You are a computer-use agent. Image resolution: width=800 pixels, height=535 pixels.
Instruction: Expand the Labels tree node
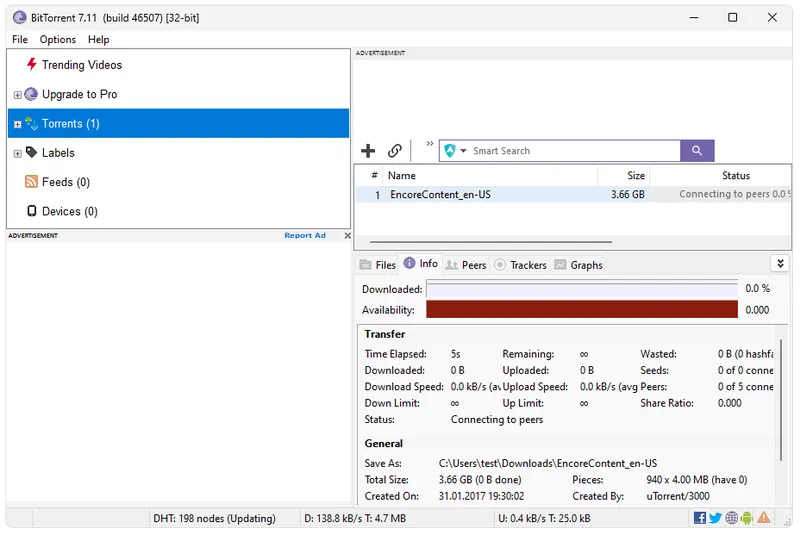[17, 154]
